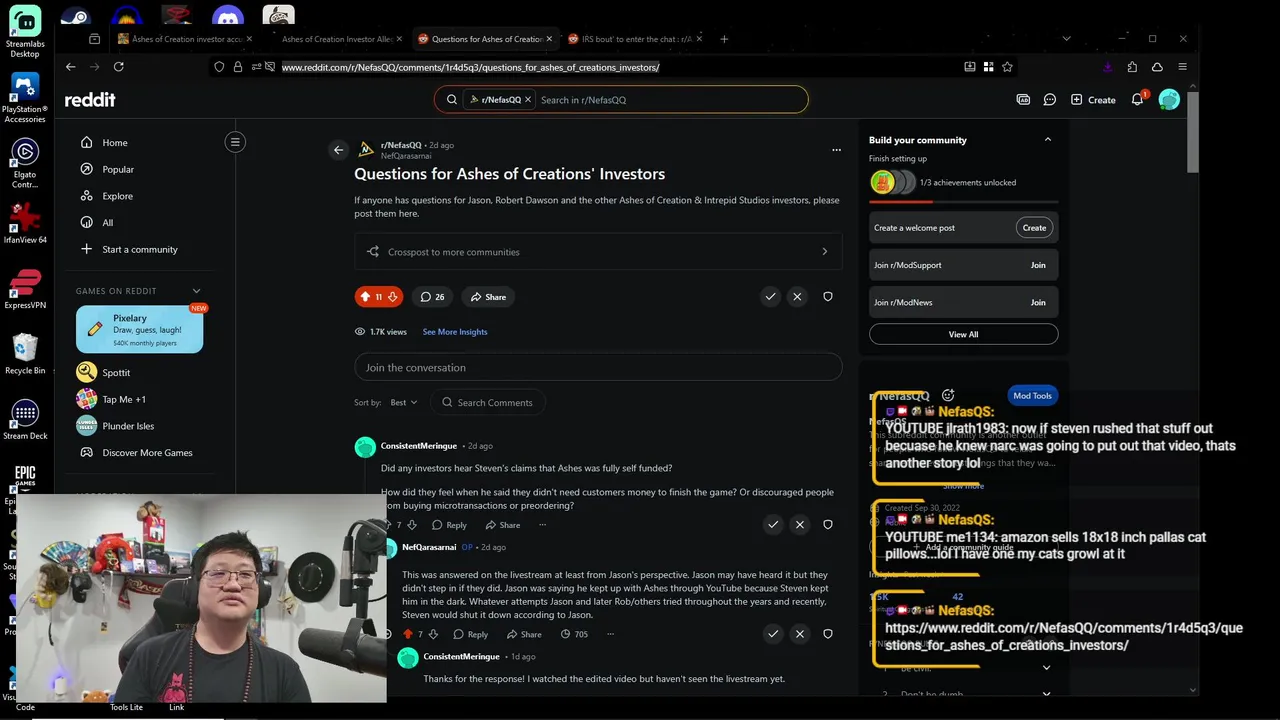Toggle the left sidebar collapse button

(x=235, y=142)
